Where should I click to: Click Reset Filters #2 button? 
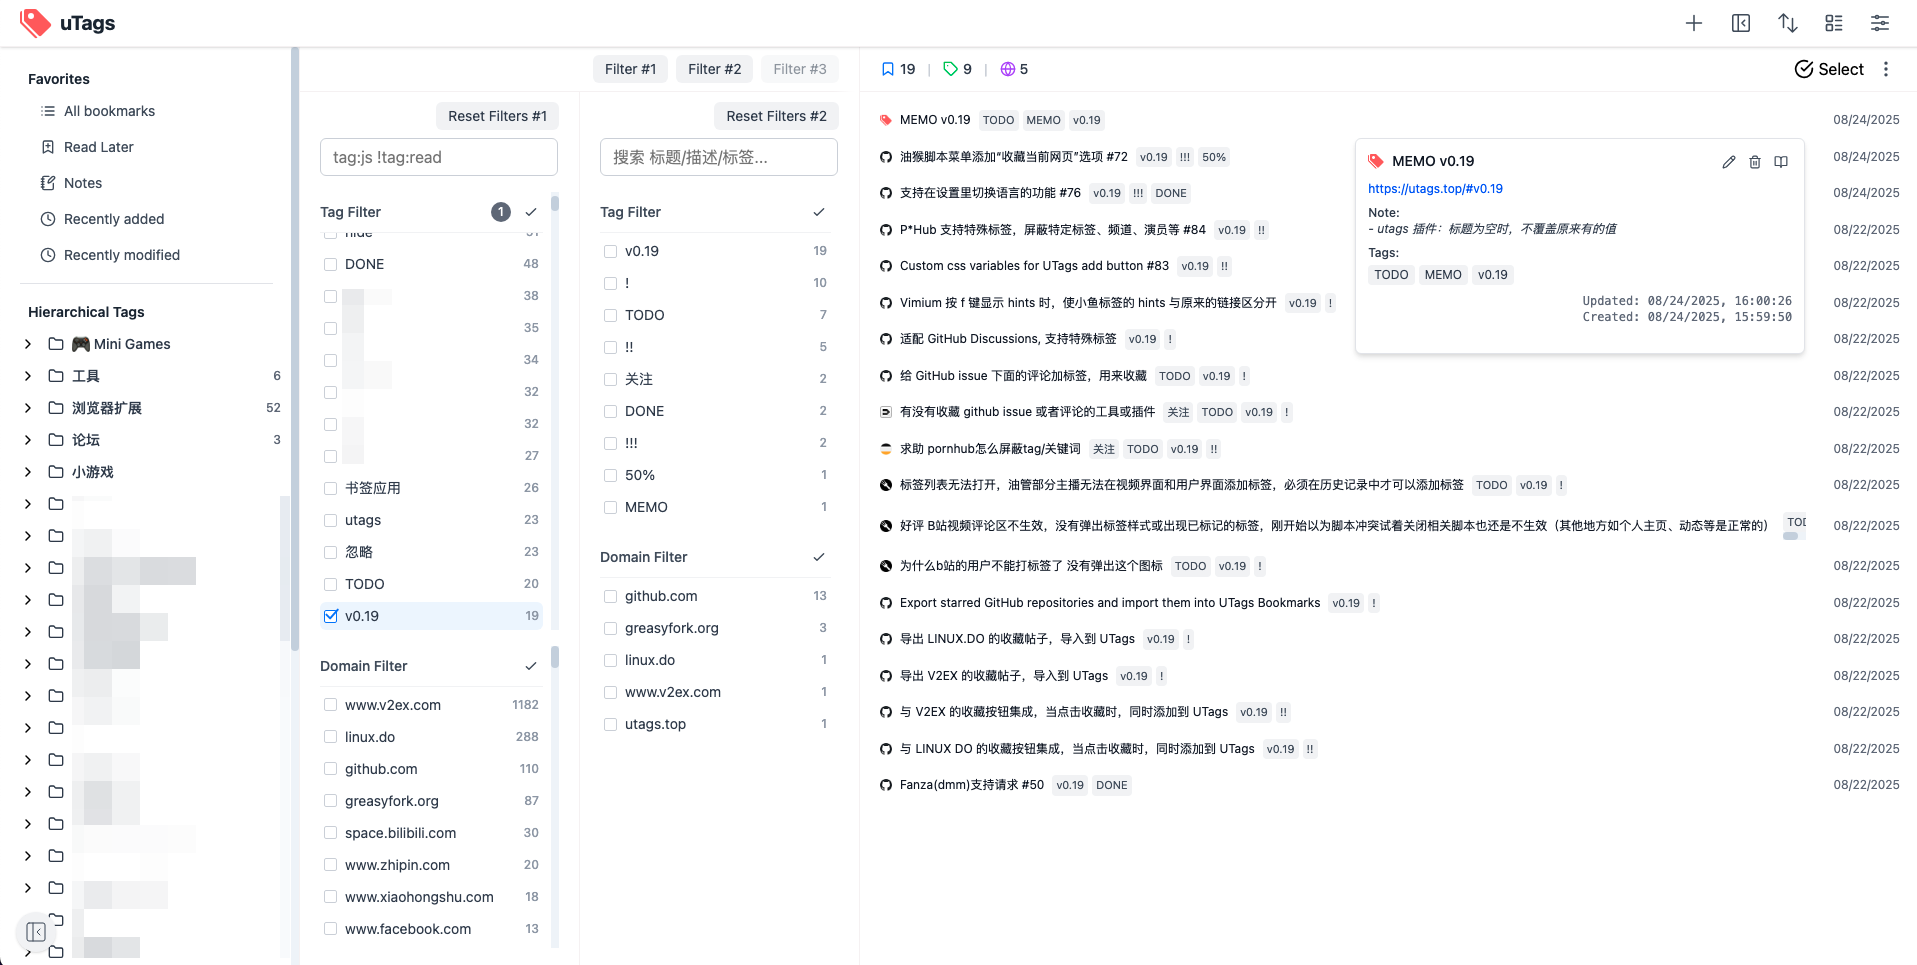tap(776, 116)
